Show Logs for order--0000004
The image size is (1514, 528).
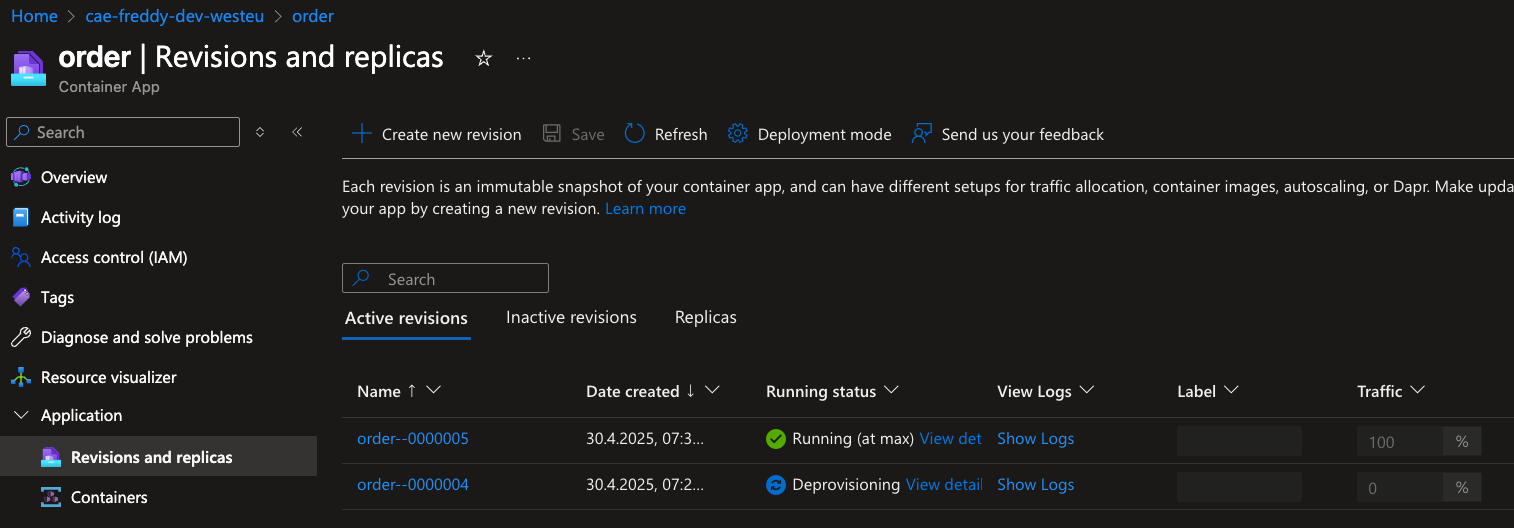tap(1035, 485)
